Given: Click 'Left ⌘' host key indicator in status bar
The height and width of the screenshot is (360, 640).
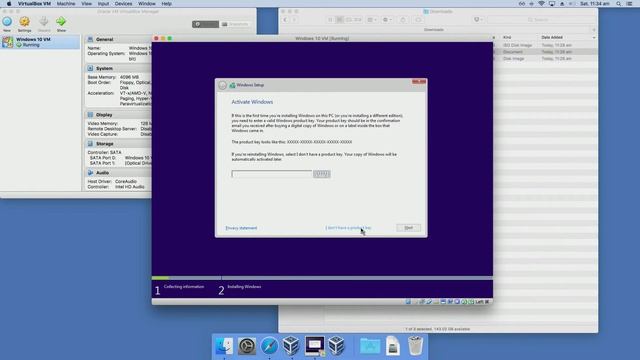Looking at the screenshot, I should coord(482,302).
